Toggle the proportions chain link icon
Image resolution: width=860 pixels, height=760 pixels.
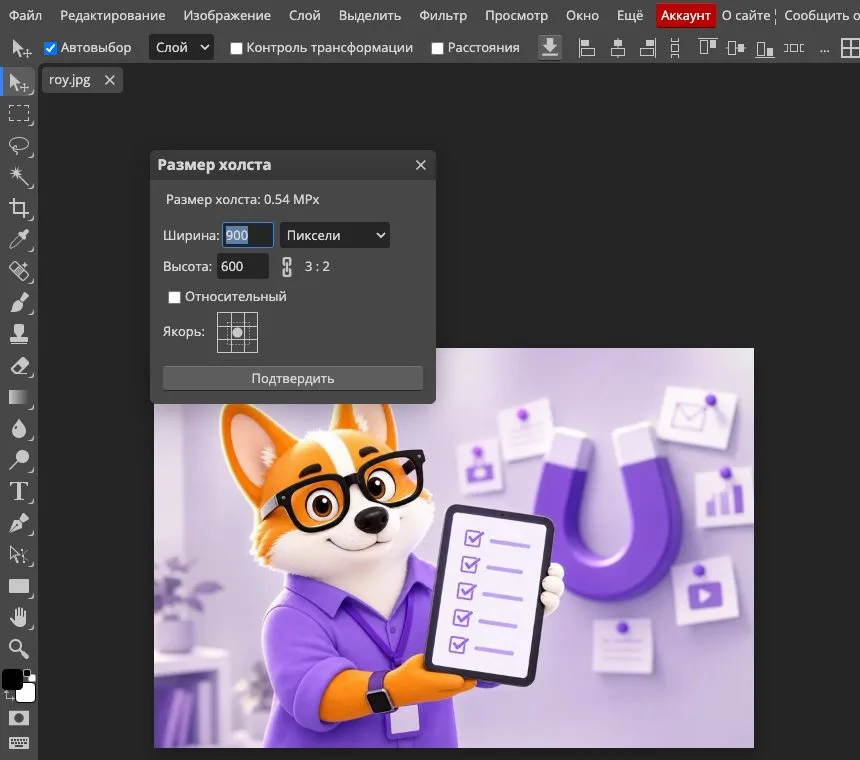point(287,266)
